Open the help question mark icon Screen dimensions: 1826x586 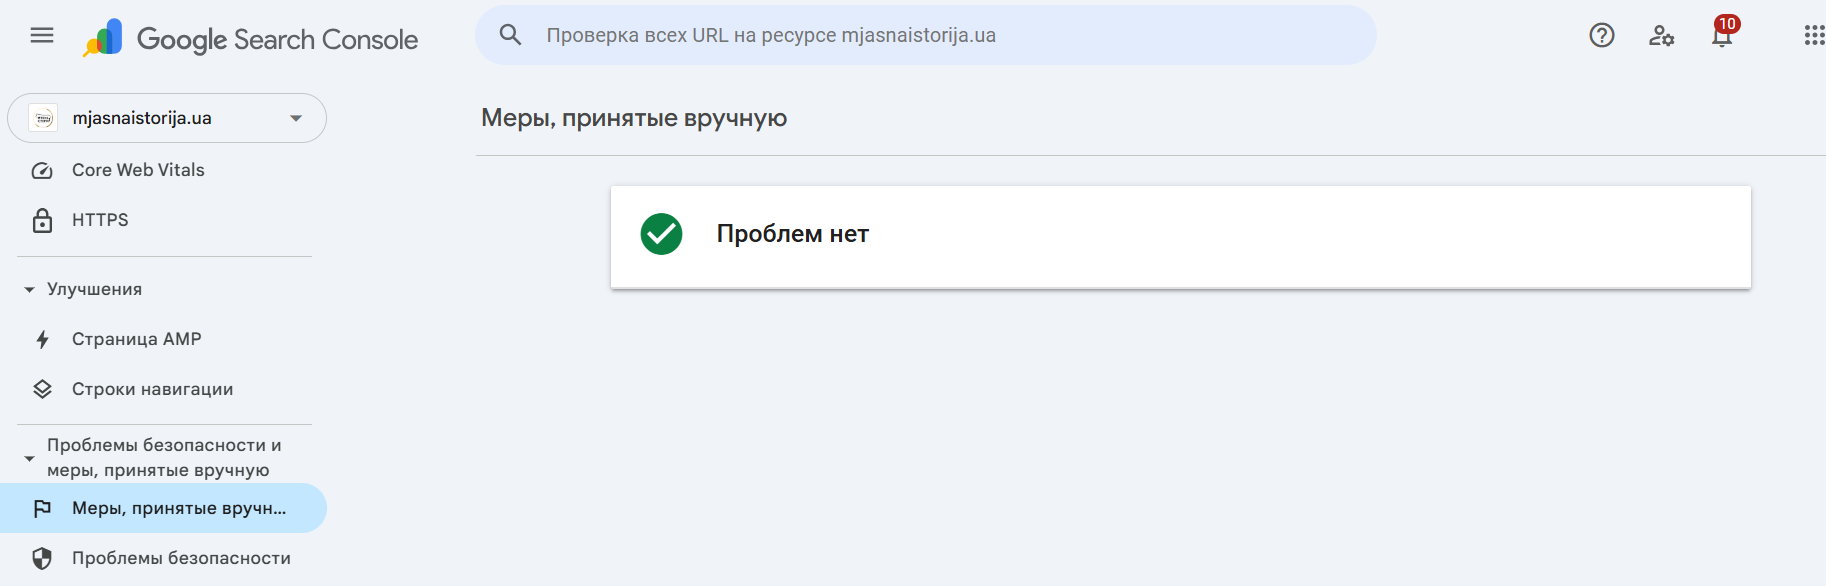click(1601, 36)
